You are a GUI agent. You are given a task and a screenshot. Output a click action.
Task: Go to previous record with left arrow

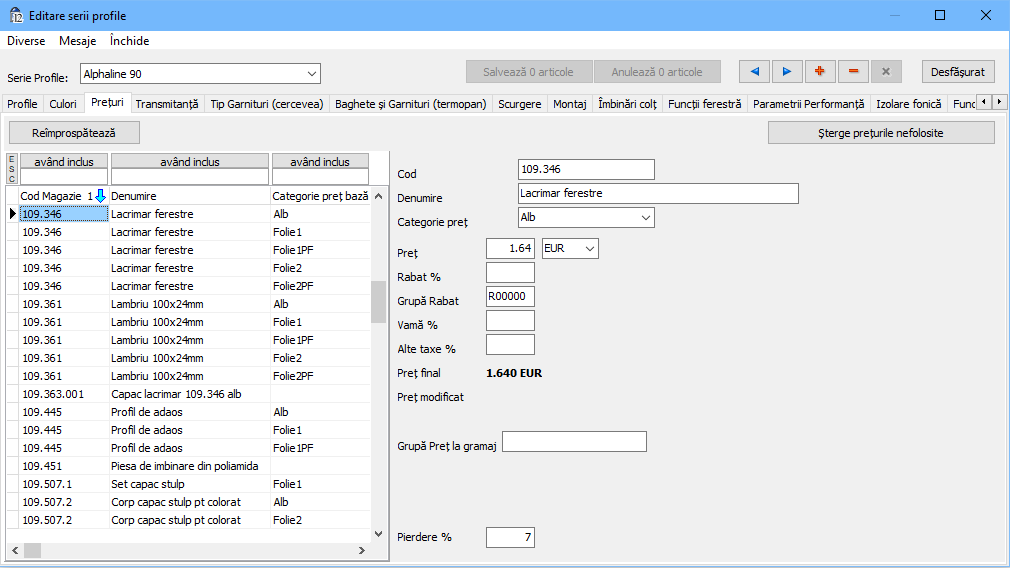(x=755, y=72)
